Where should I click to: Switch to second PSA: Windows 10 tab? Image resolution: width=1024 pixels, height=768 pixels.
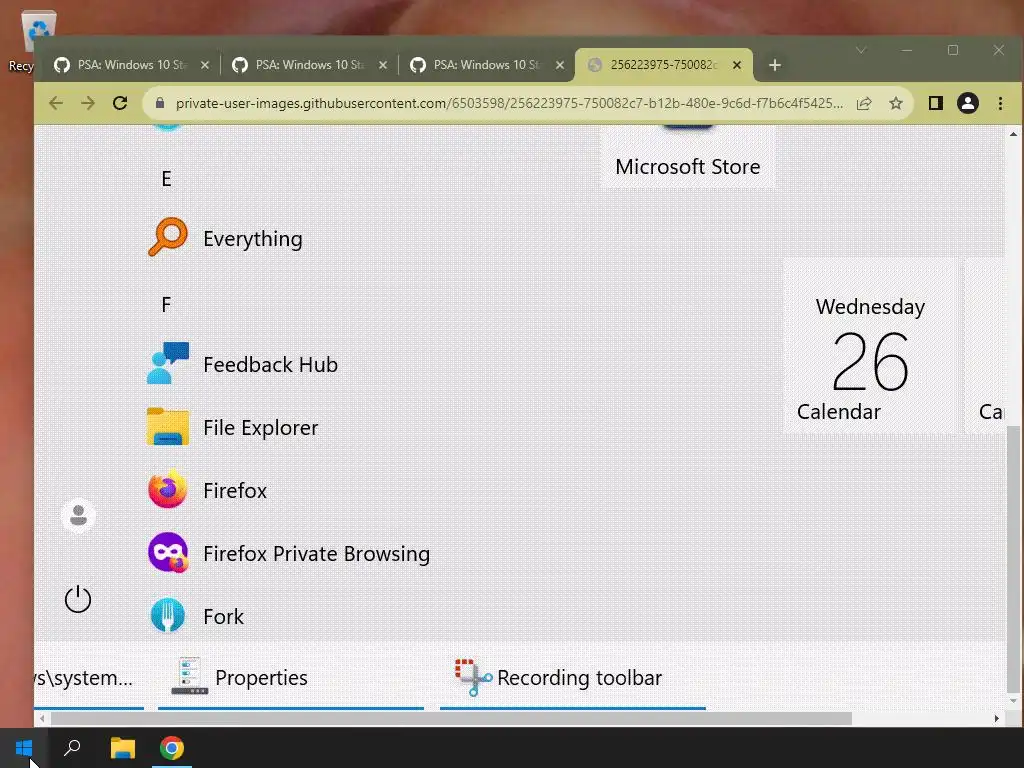310,65
